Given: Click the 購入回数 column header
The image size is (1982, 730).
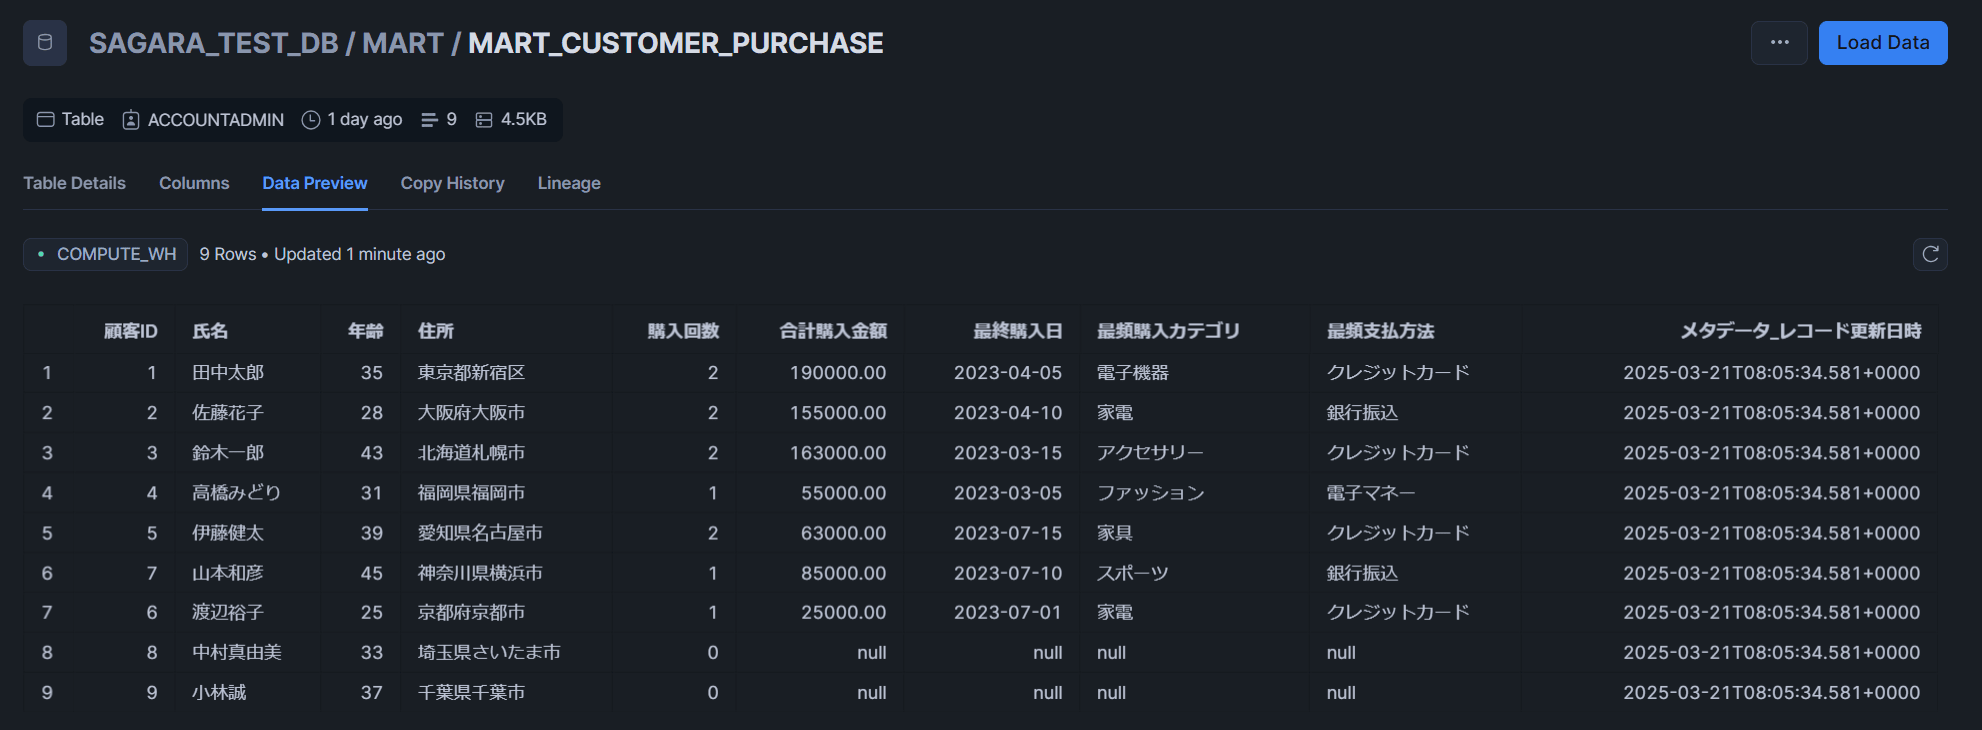Looking at the screenshot, I should tap(683, 331).
